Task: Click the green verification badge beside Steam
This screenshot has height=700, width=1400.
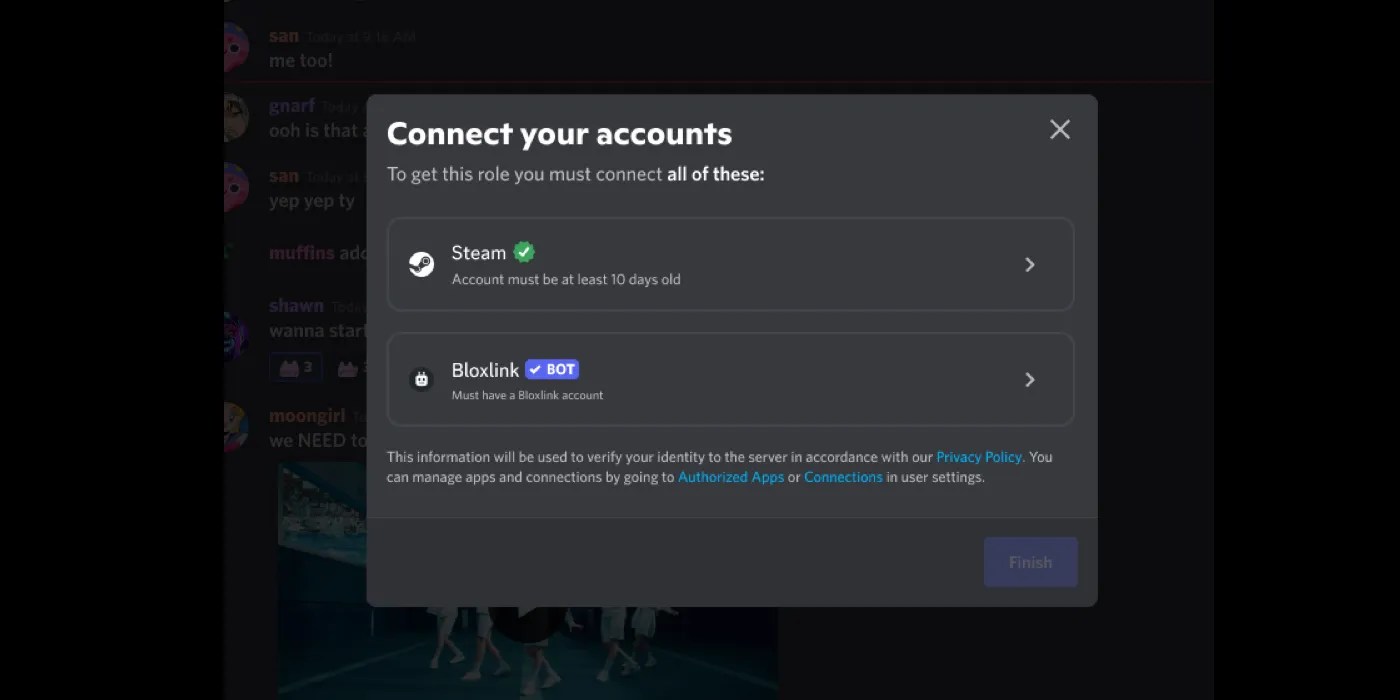Action: coord(524,251)
